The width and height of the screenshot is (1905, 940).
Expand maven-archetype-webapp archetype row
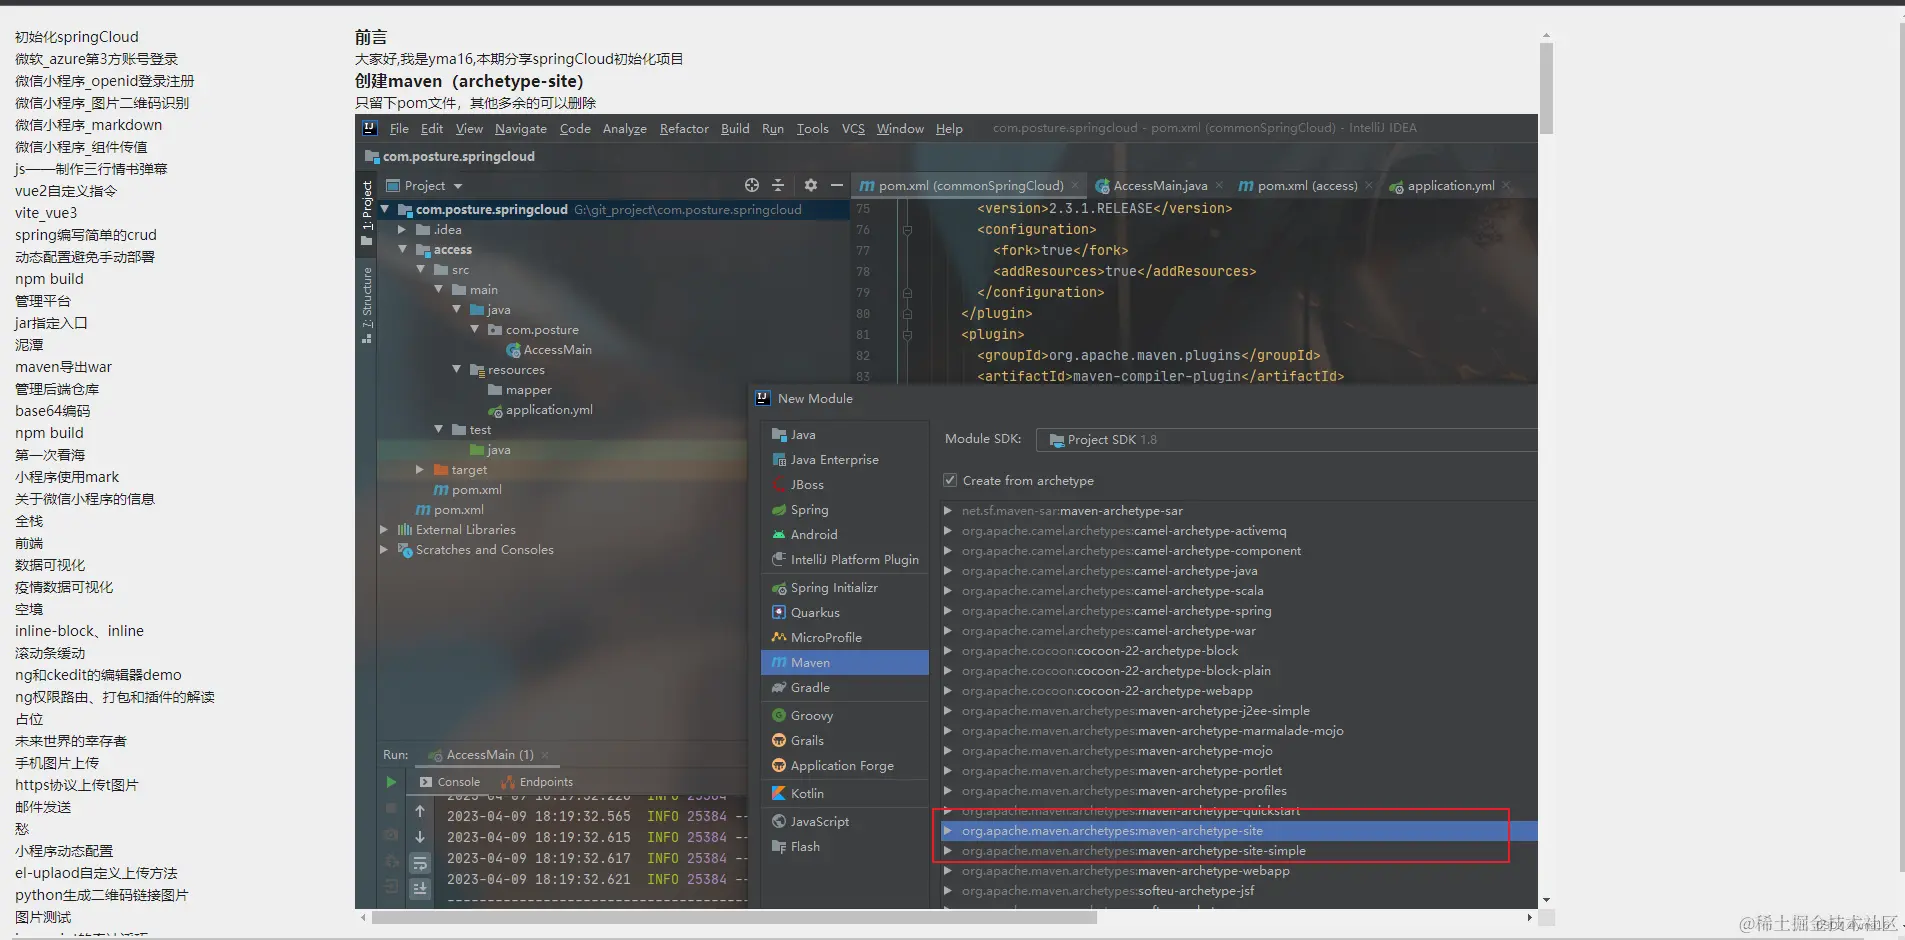(x=947, y=871)
